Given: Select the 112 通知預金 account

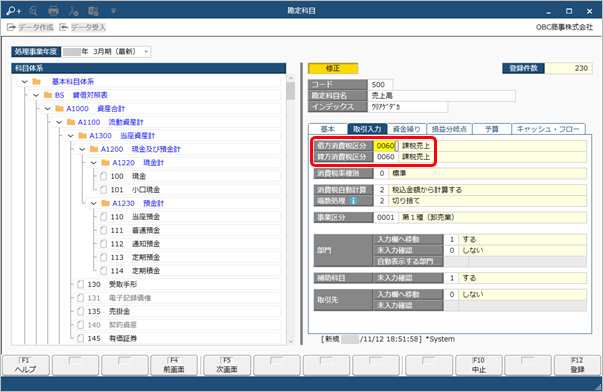Looking at the screenshot, I should tap(188, 244).
